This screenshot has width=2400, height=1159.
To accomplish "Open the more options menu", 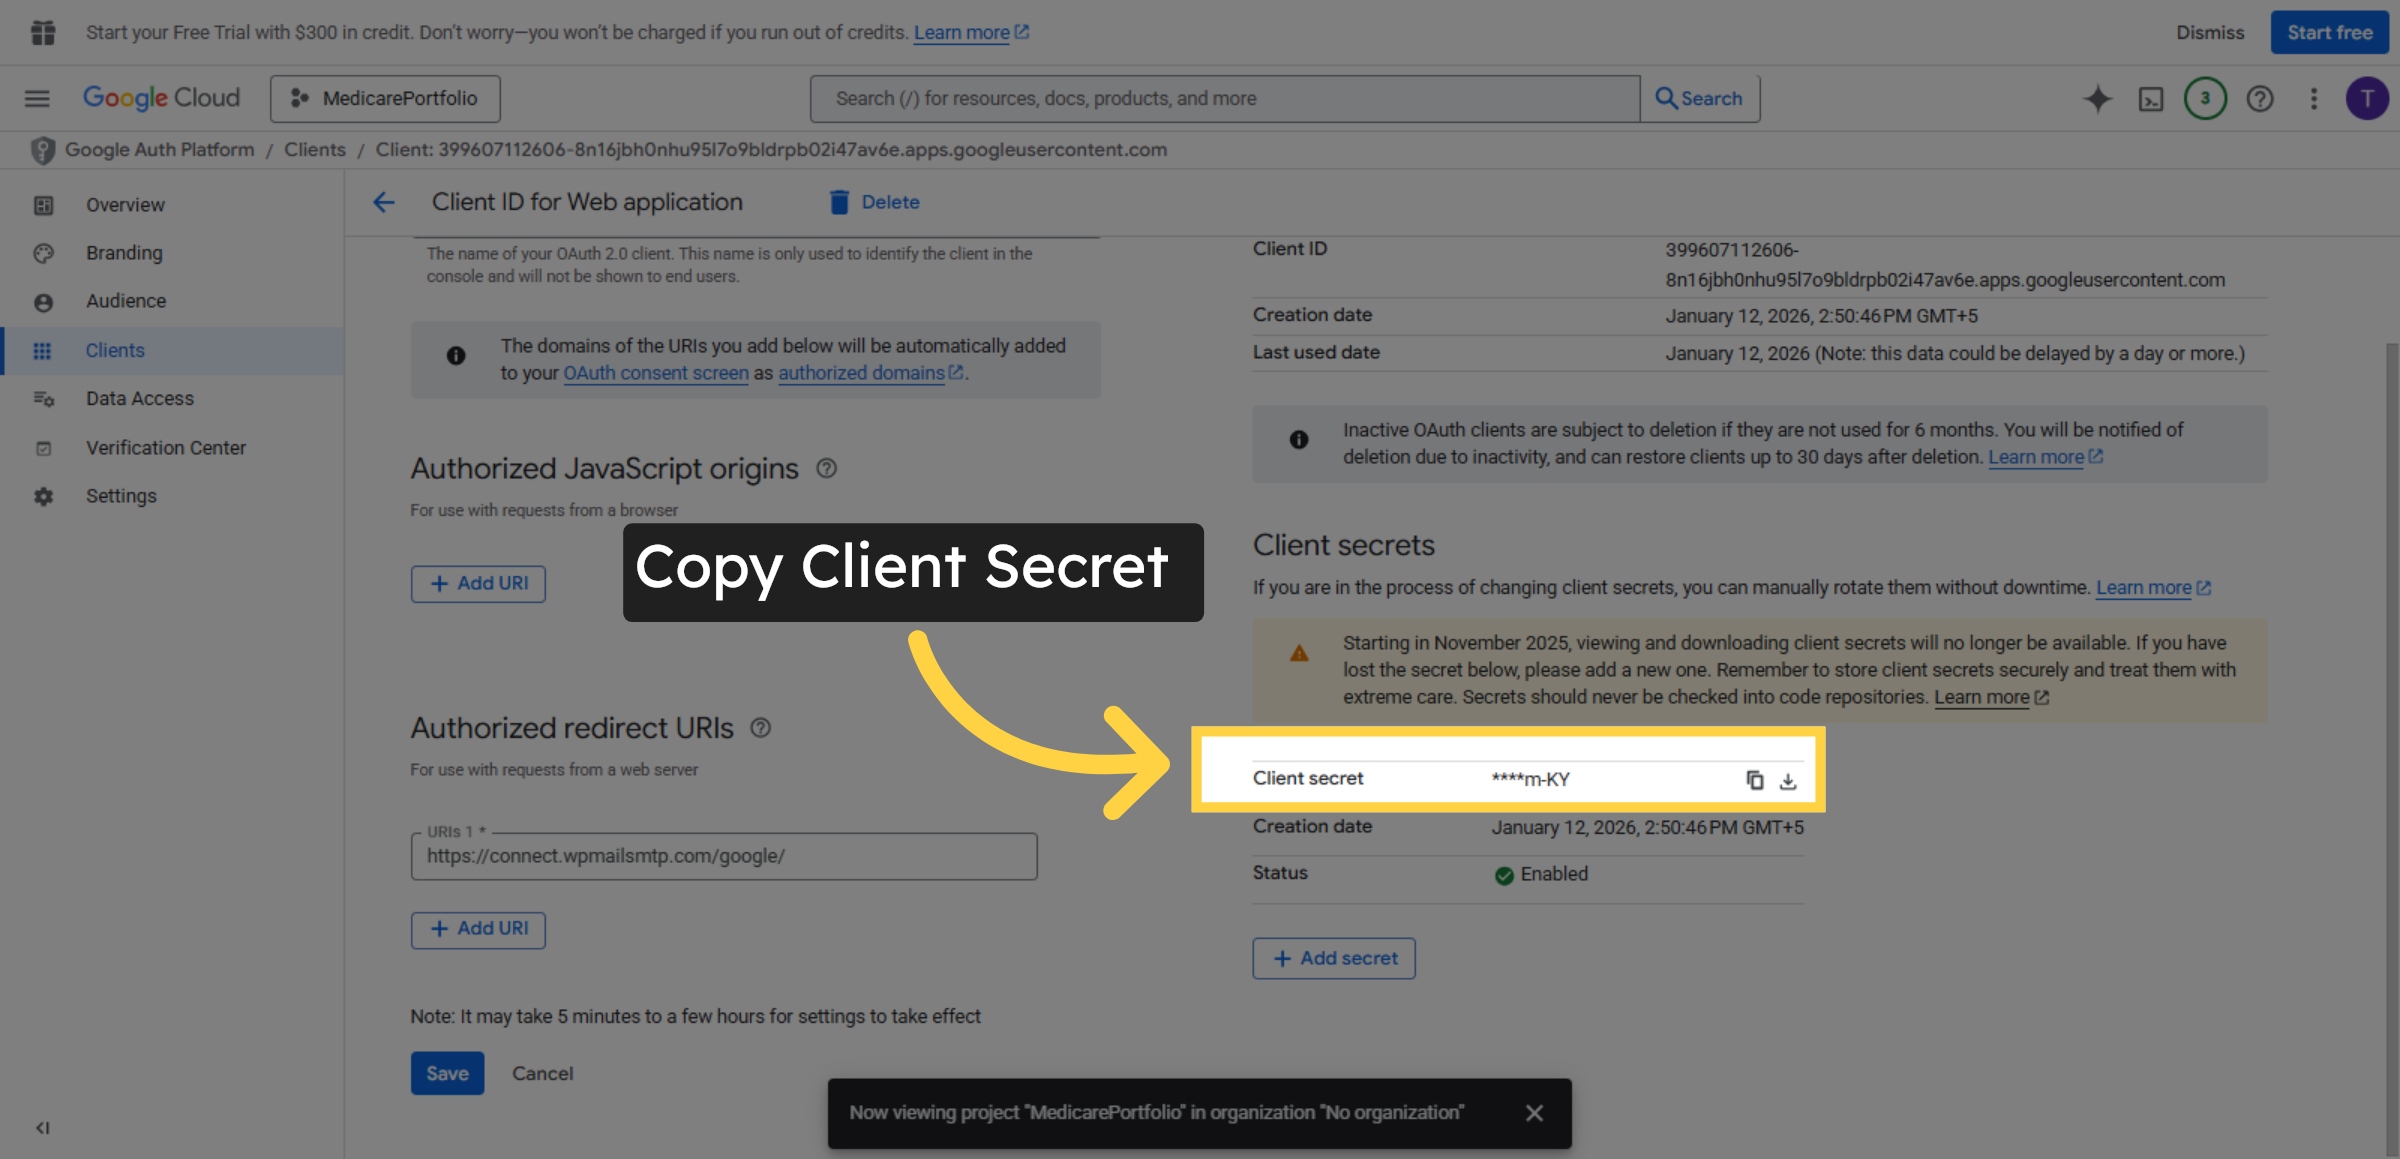I will (2314, 98).
